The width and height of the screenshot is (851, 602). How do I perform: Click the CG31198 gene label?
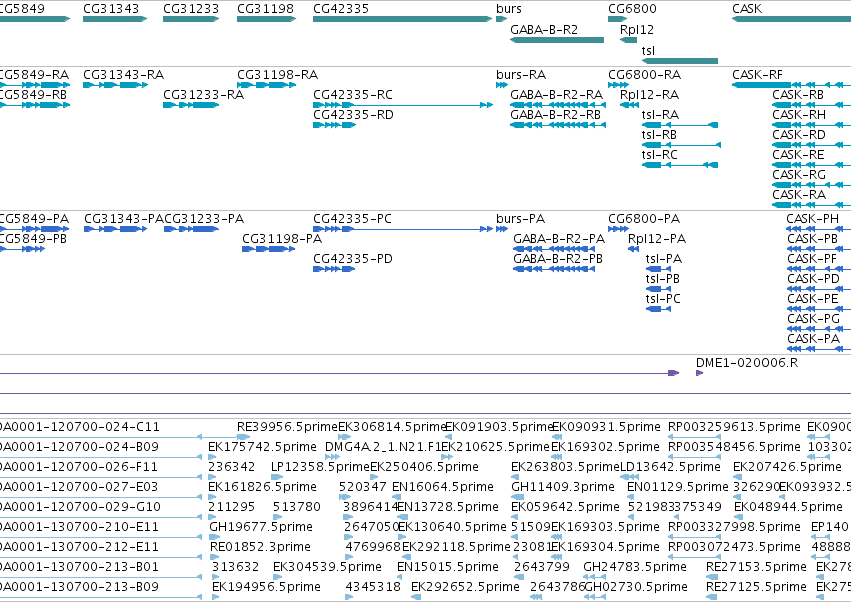(x=265, y=9)
